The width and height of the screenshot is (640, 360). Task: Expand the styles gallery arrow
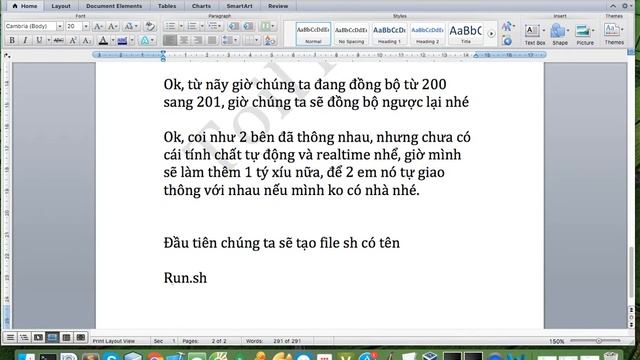491,34
